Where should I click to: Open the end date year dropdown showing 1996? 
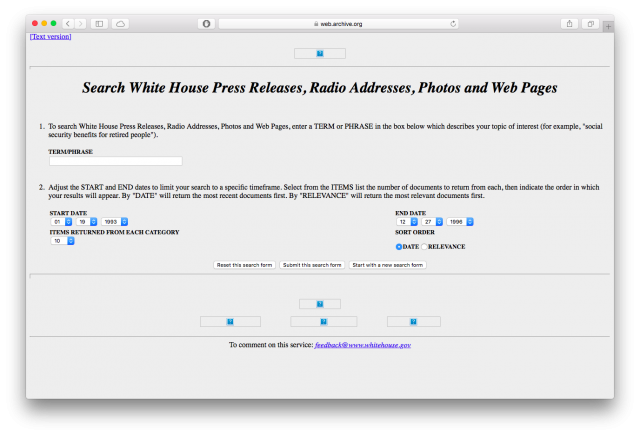(461, 221)
